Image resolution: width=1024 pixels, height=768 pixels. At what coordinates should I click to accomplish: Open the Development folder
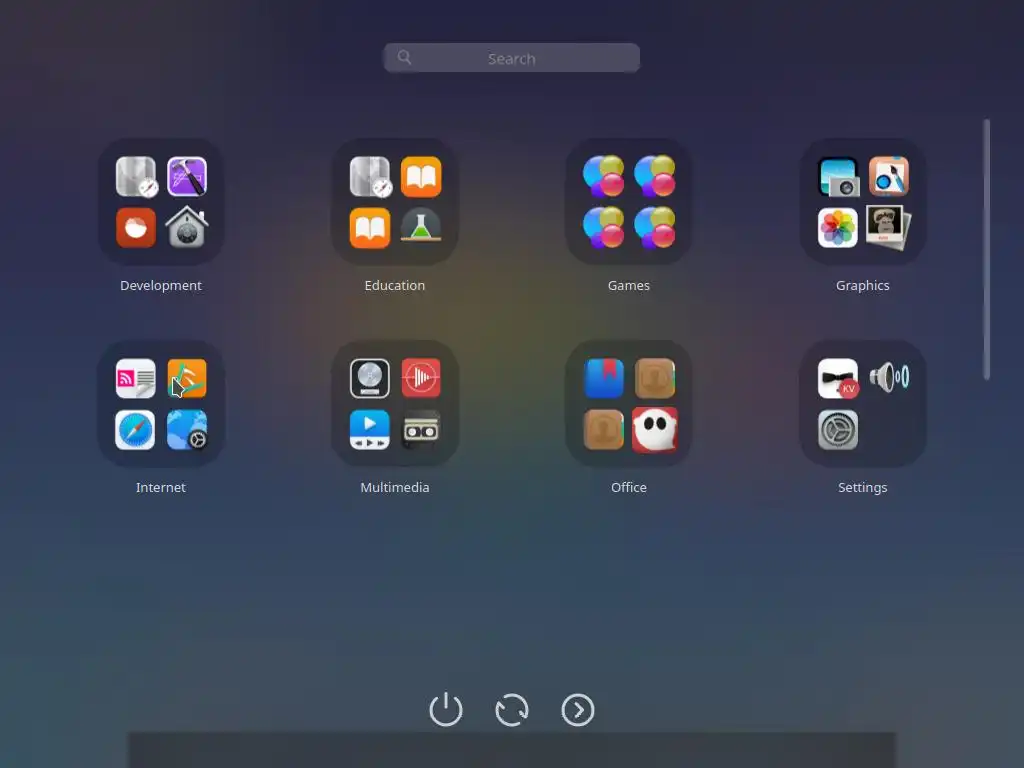tap(161, 202)
